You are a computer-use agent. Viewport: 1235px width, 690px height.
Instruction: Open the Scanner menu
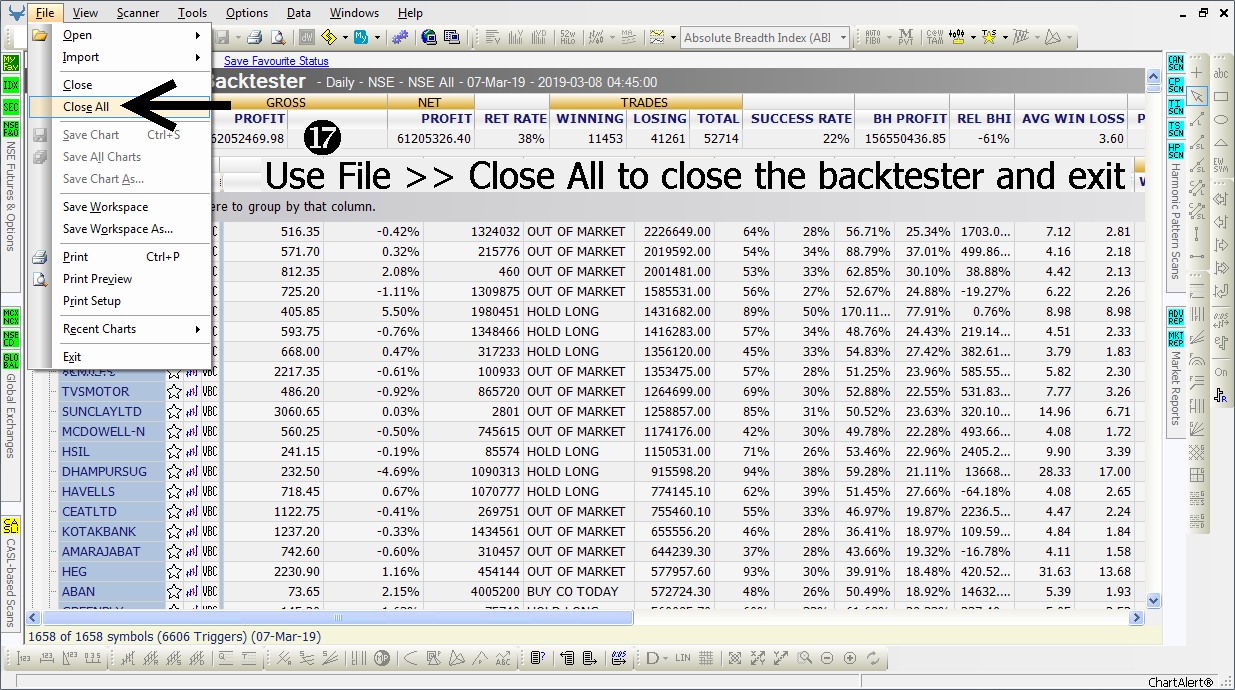(x=138, y=13)
